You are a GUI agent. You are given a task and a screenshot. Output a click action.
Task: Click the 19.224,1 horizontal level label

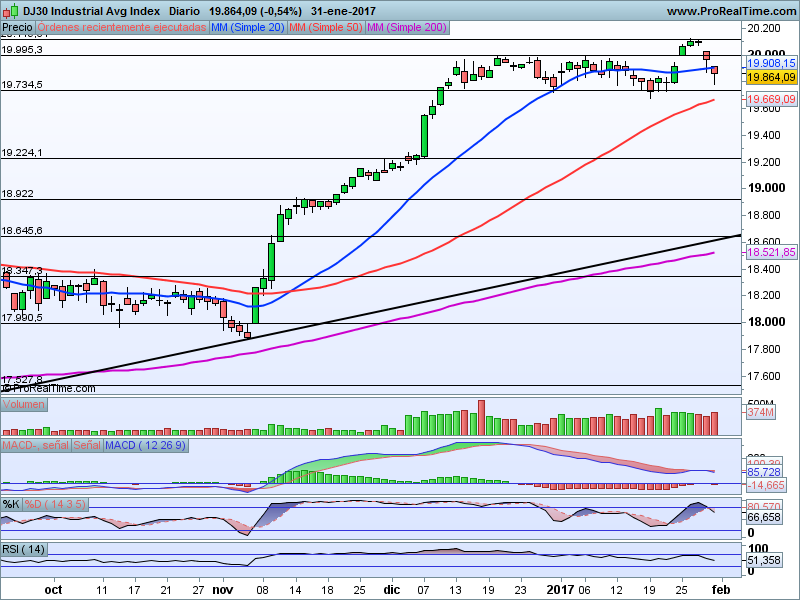[x=22, y=153]
